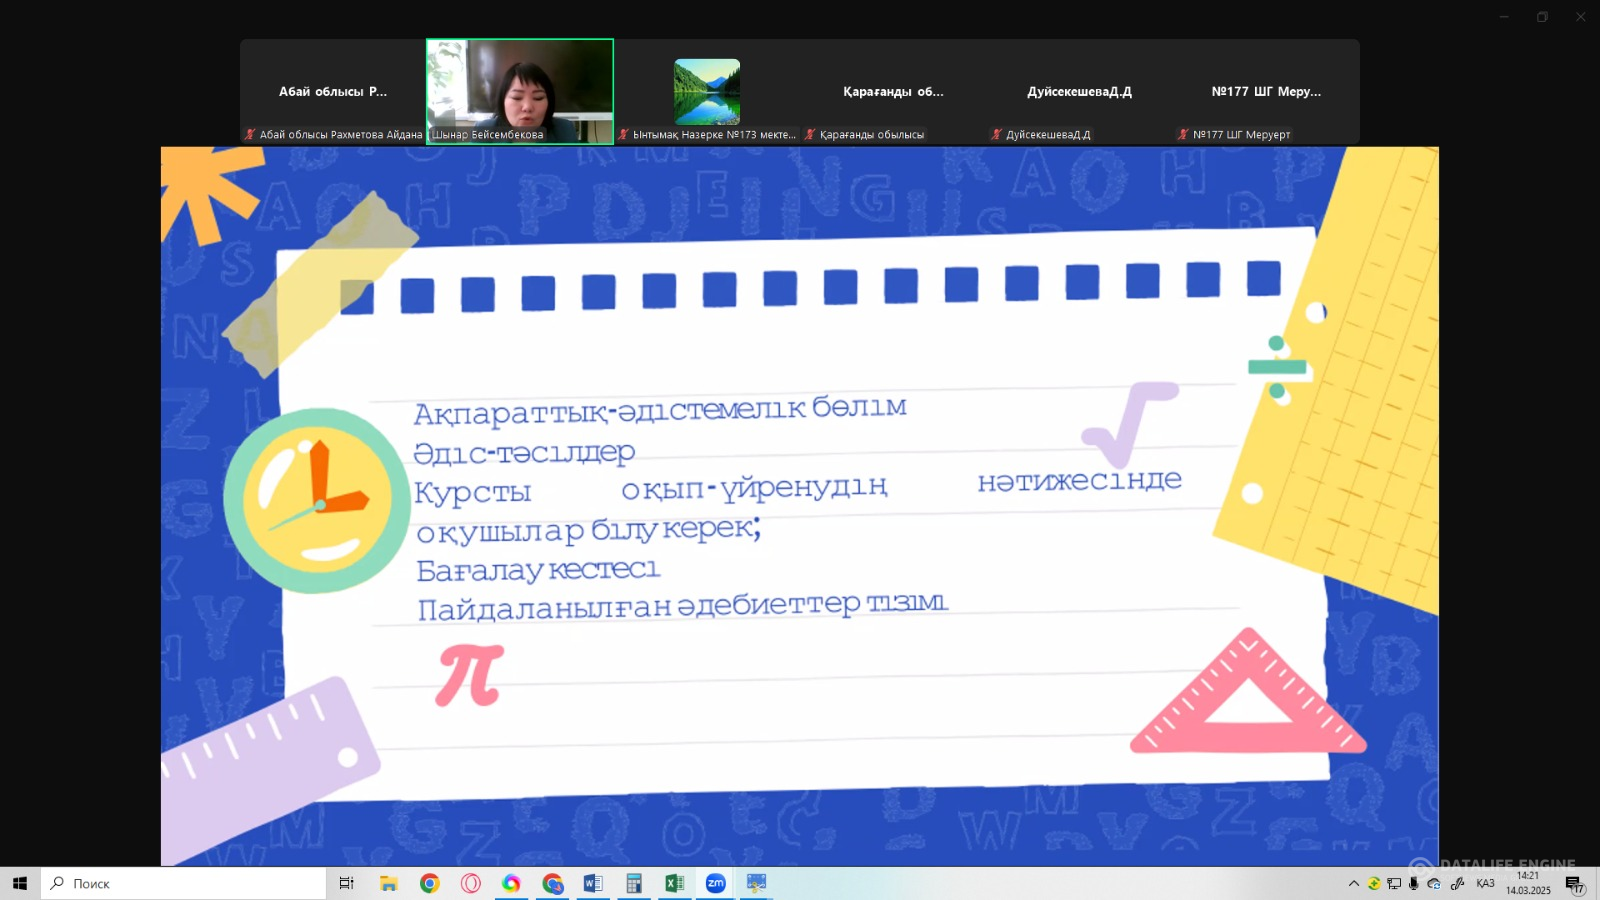Open the Windows Start menu
Screen dimensions: 1600x900
click(x=20, y=883)
